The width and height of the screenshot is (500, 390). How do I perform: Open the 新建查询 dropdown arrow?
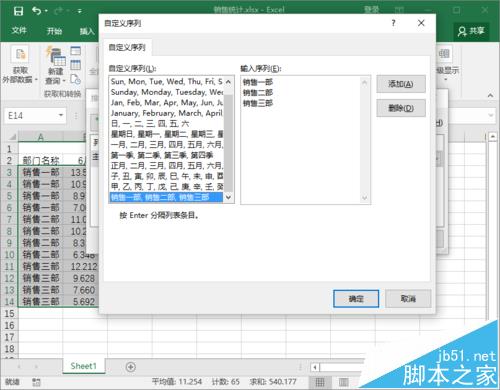64,81
